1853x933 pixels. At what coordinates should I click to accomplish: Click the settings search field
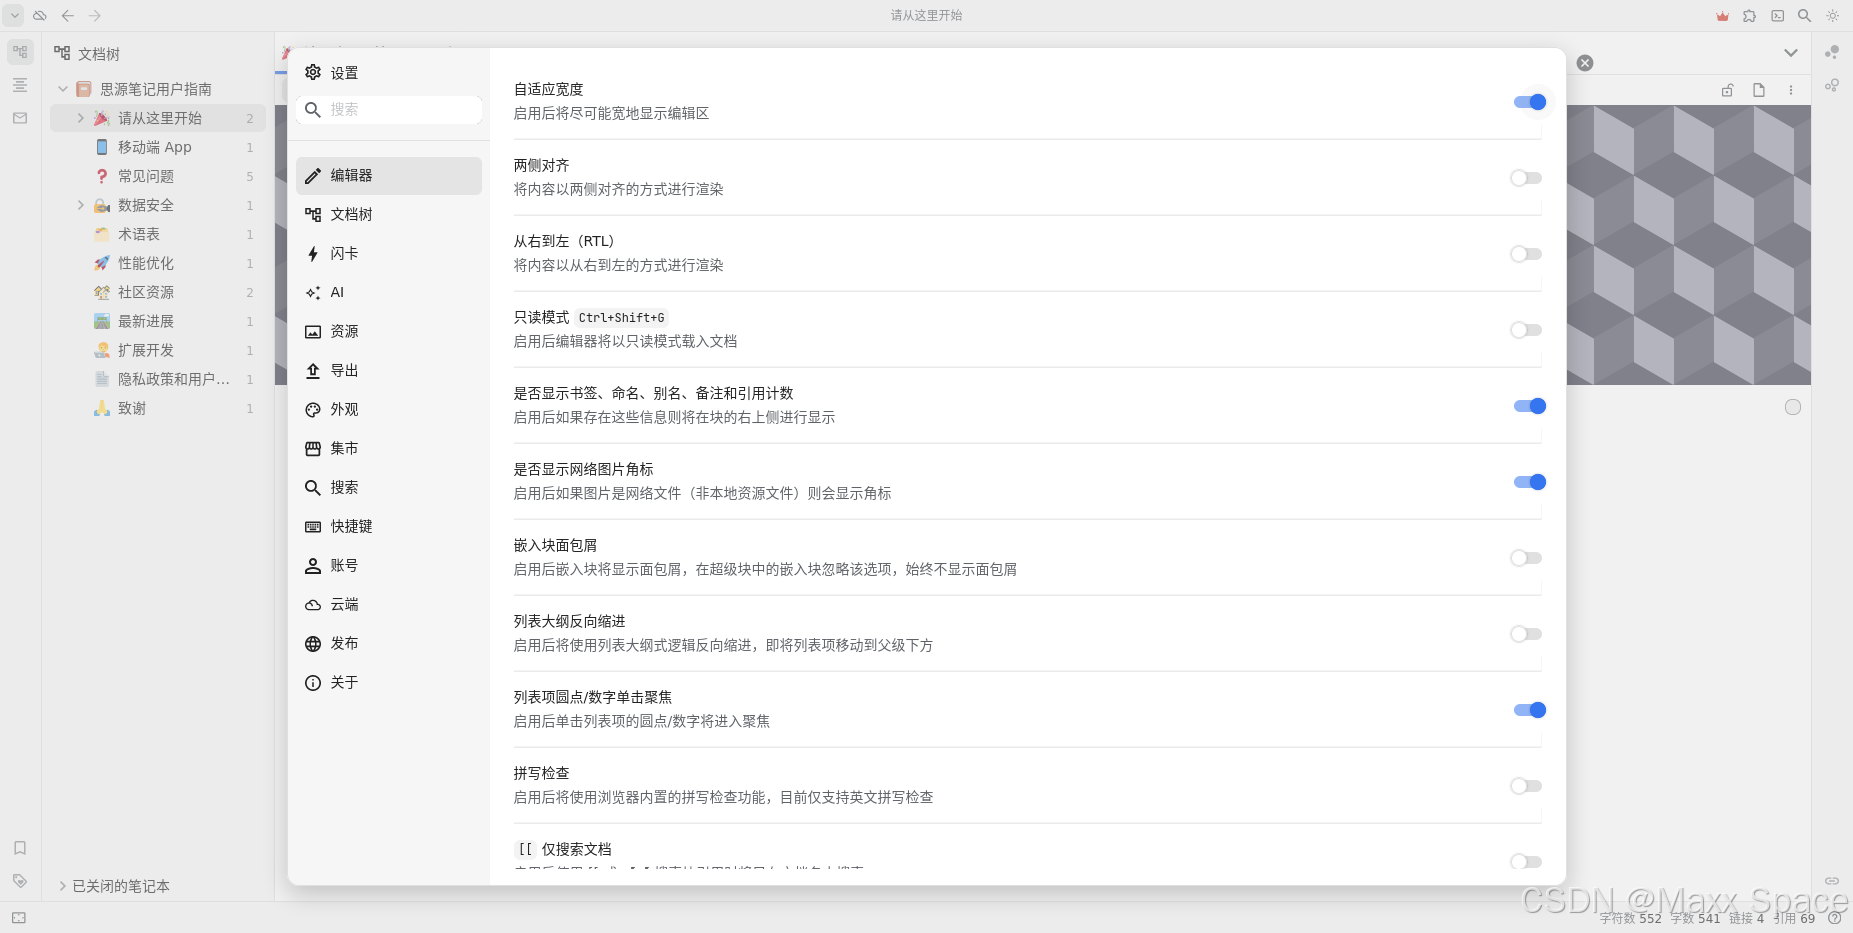coord(389,110)
